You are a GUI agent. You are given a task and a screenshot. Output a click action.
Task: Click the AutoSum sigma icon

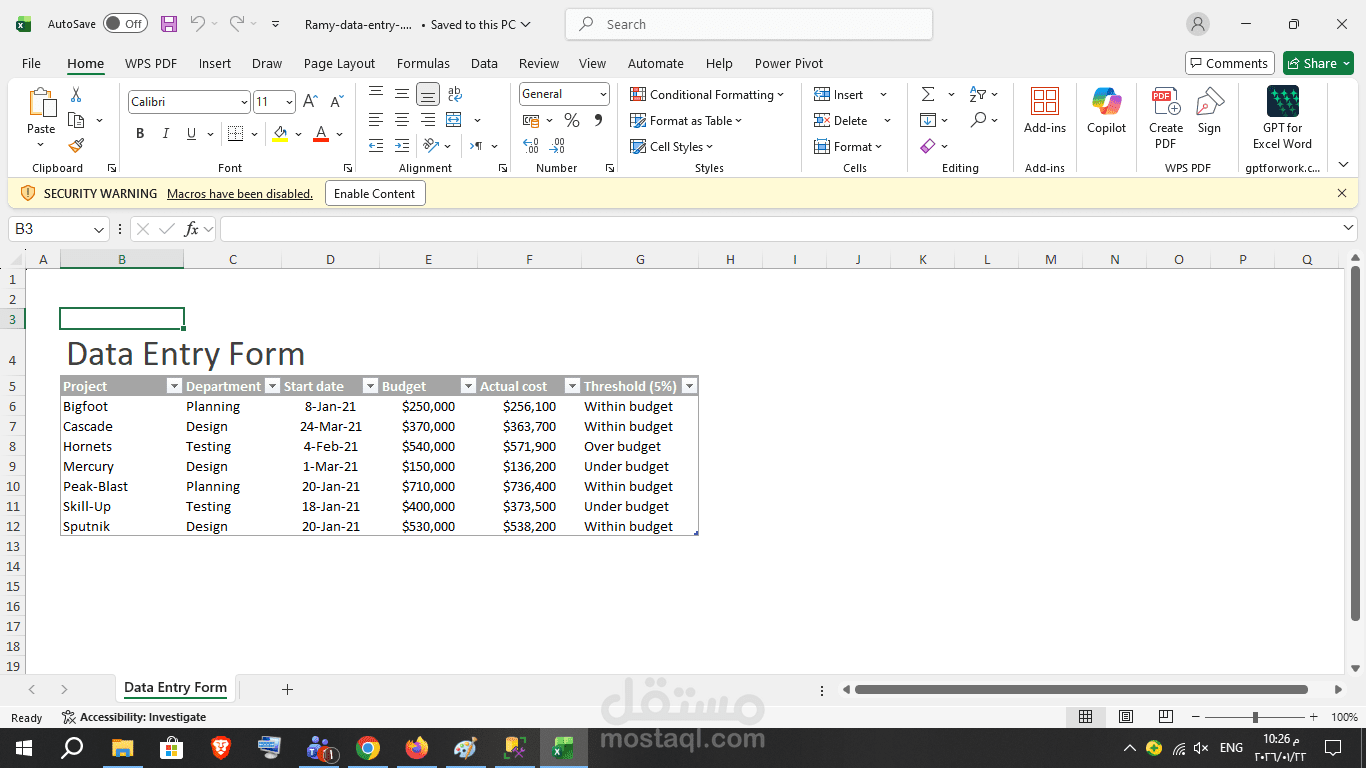(x=928, y=94)
